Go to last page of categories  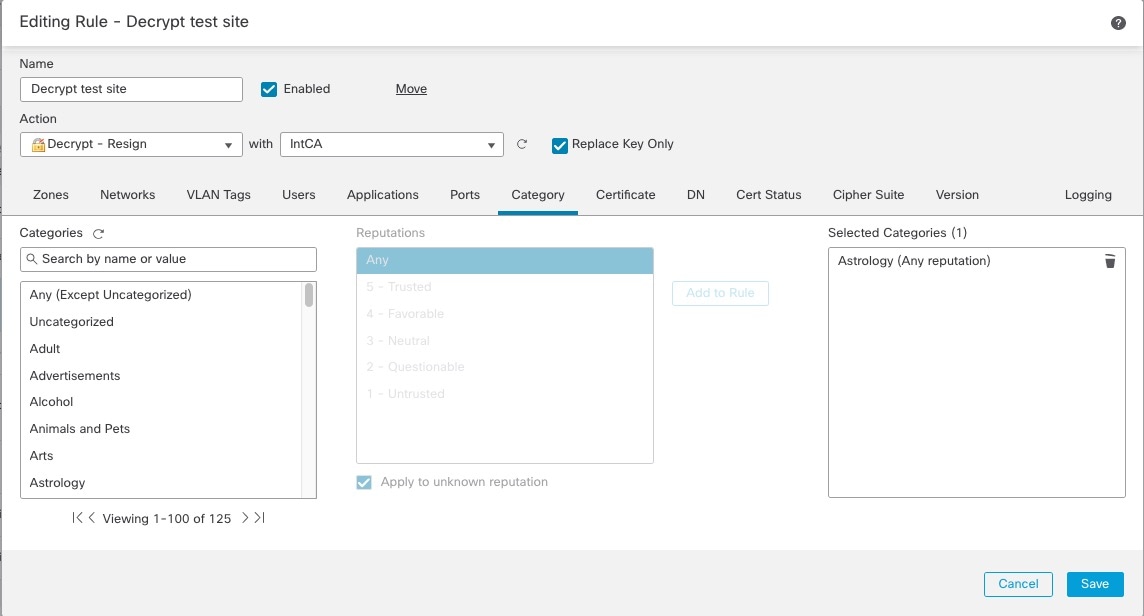pos(260,517)
